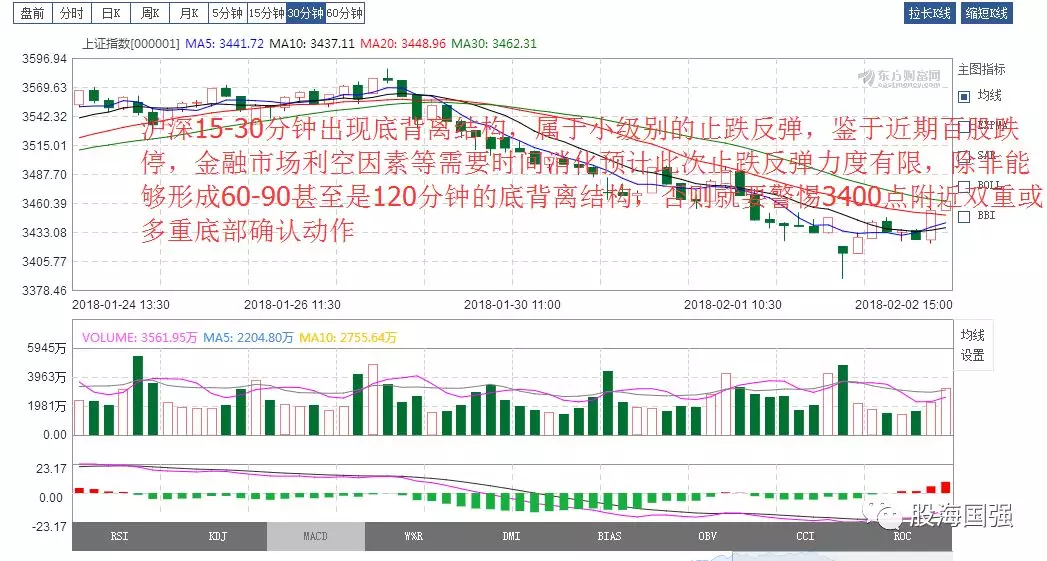This screenshot has width=1047, height=561.
Task: Open the 周K weekly candlestick tab
Action: coord(150,13)
